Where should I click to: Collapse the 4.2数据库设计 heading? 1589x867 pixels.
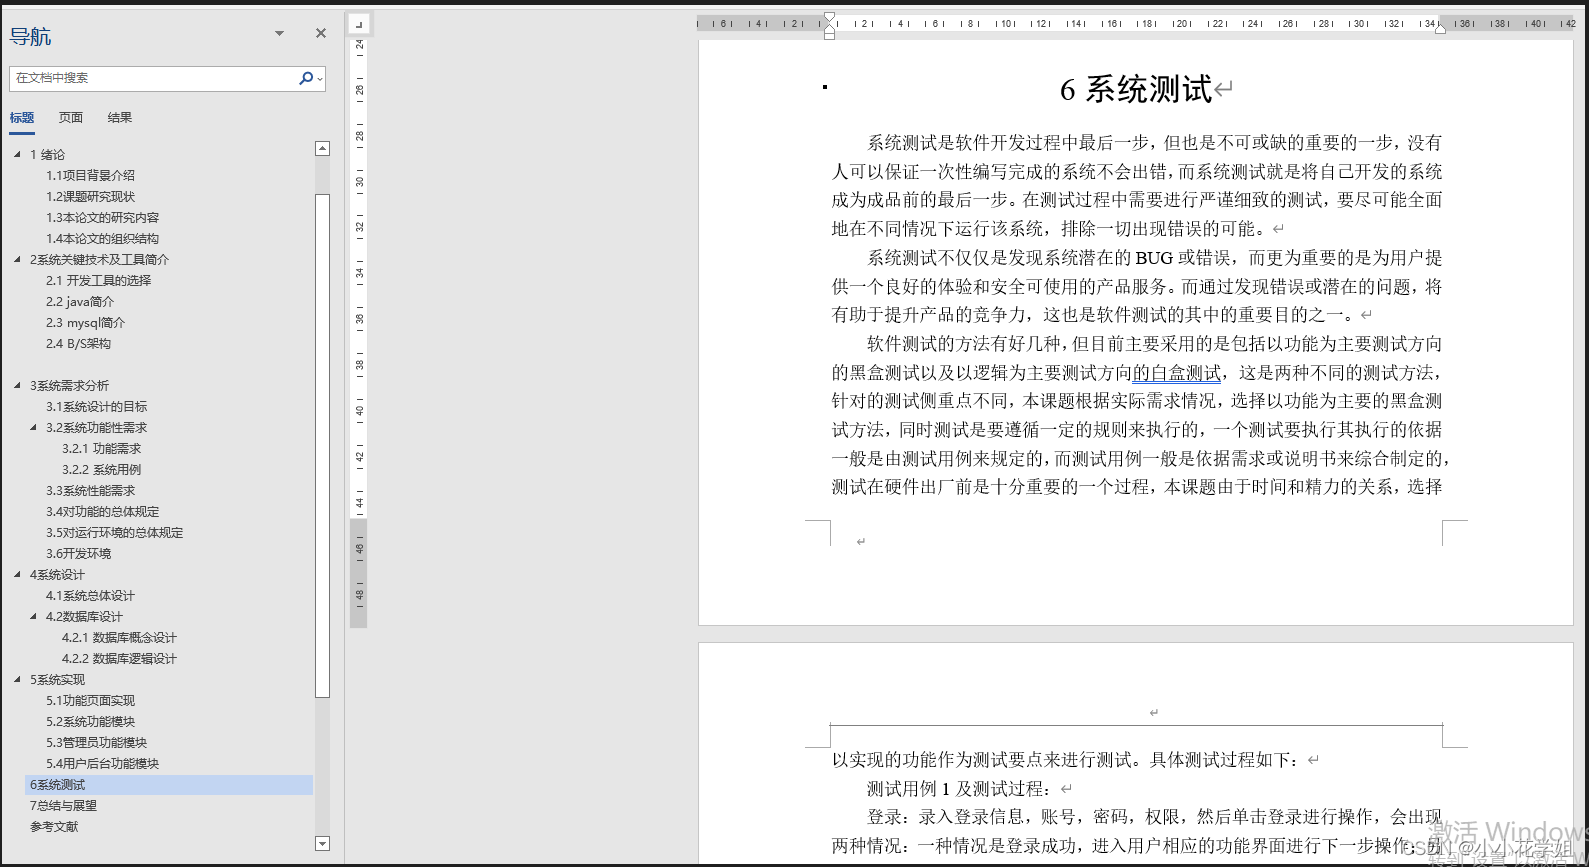(x=33, y=616)
